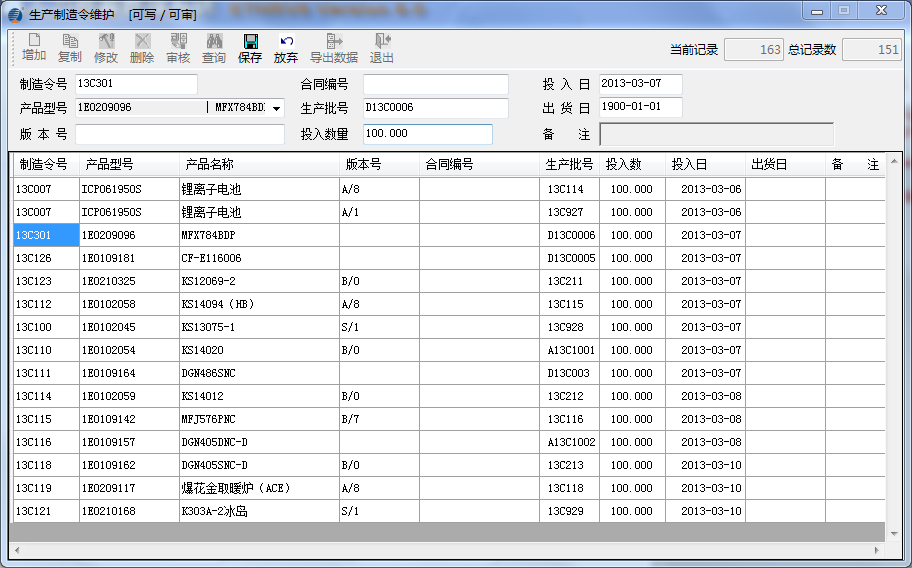Click the empty 合同编号 input field
Image resolution: width=912 pixels, height=568 pixels.
coord(435,84)
